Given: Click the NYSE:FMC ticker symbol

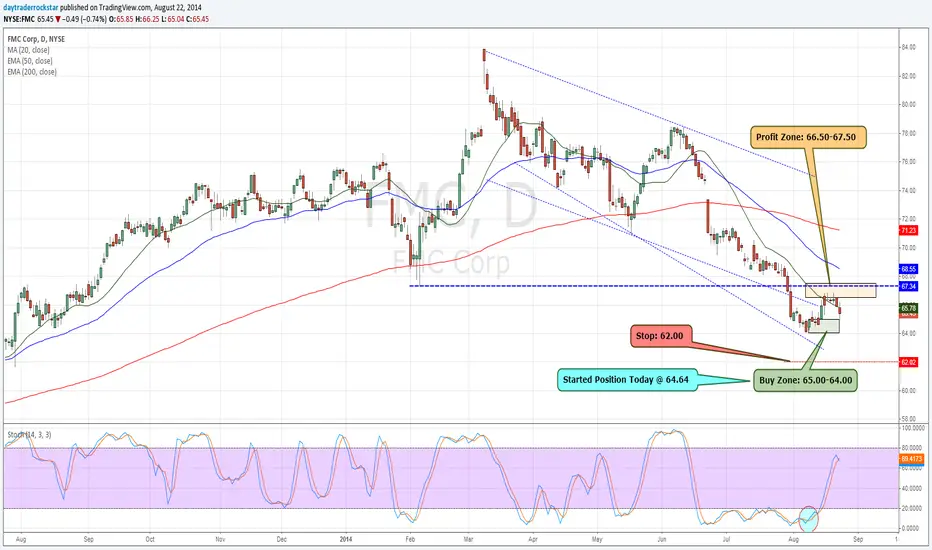Looking at the screenshot, I should (19, 19).
